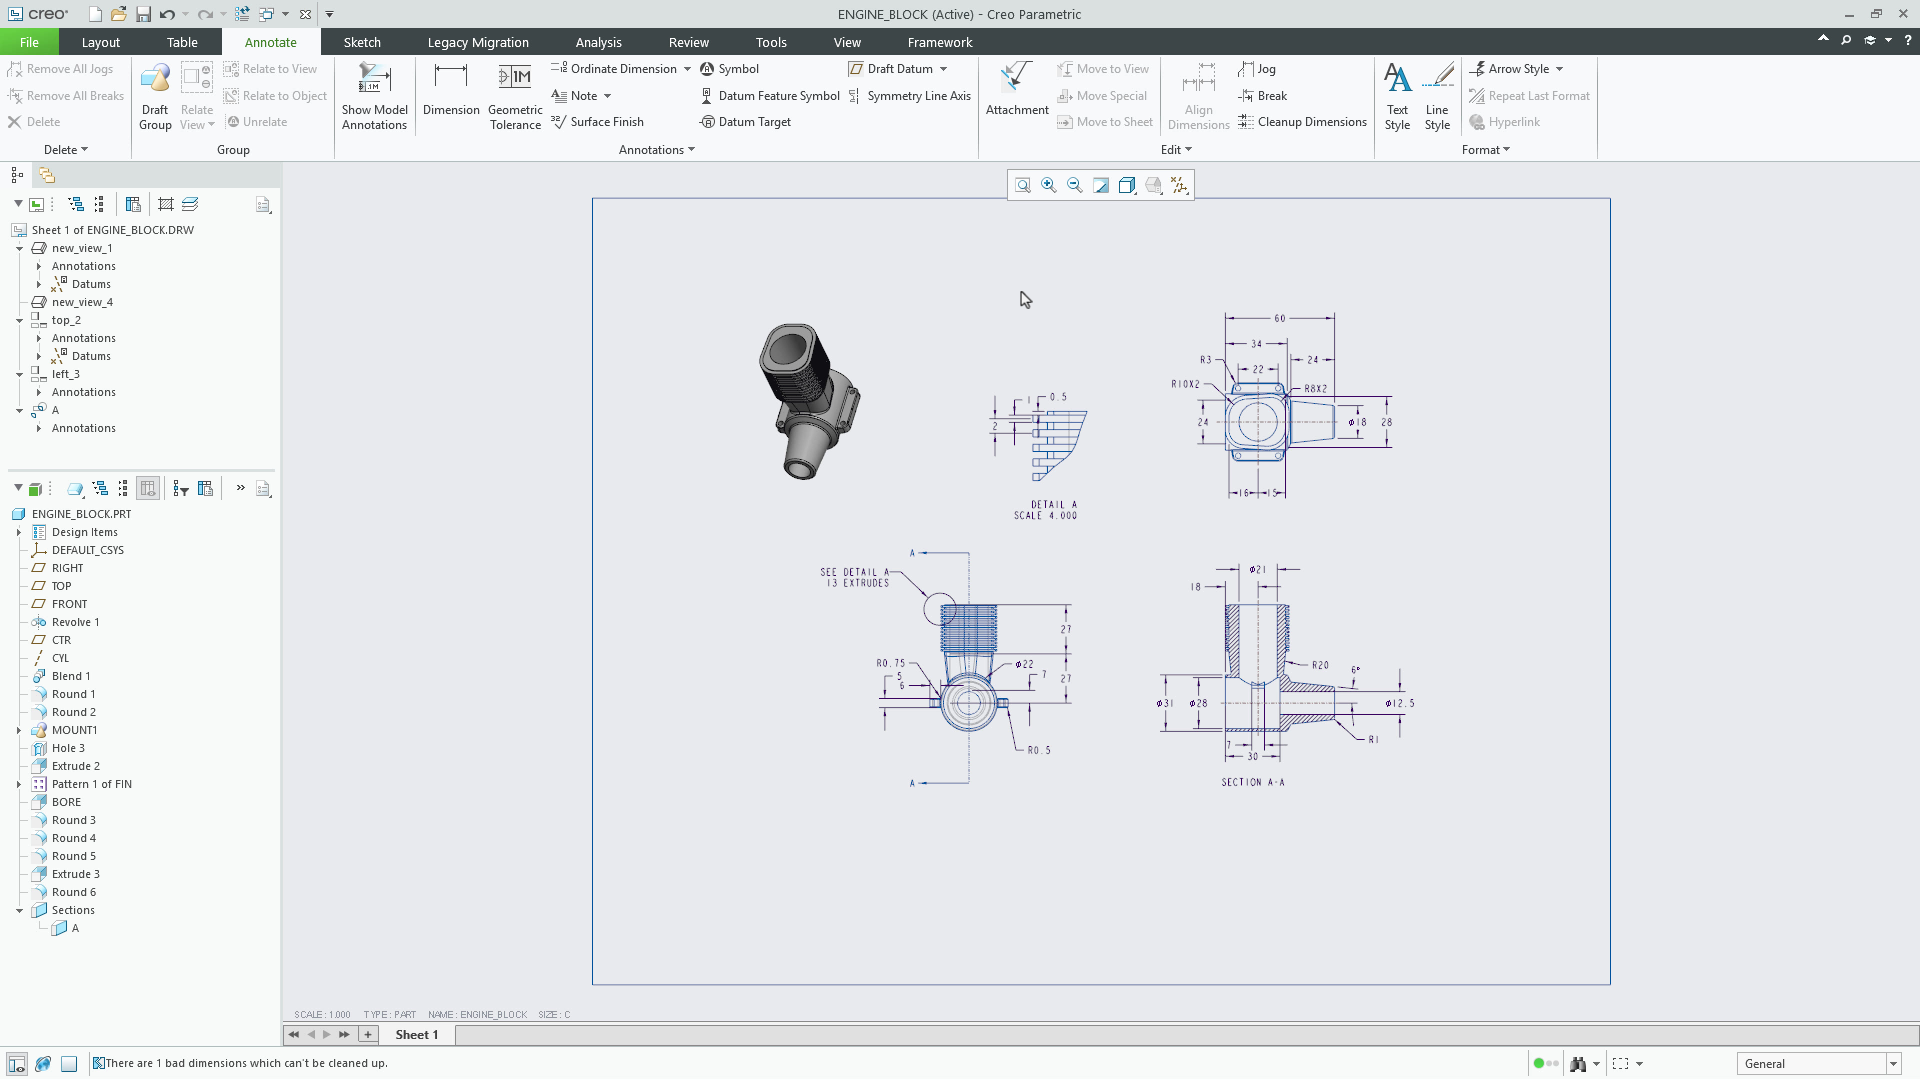The width and height of the screenshot is (1920, 1080).
Task: Click the Attachment tool icon
Action: pos(1016,78)
